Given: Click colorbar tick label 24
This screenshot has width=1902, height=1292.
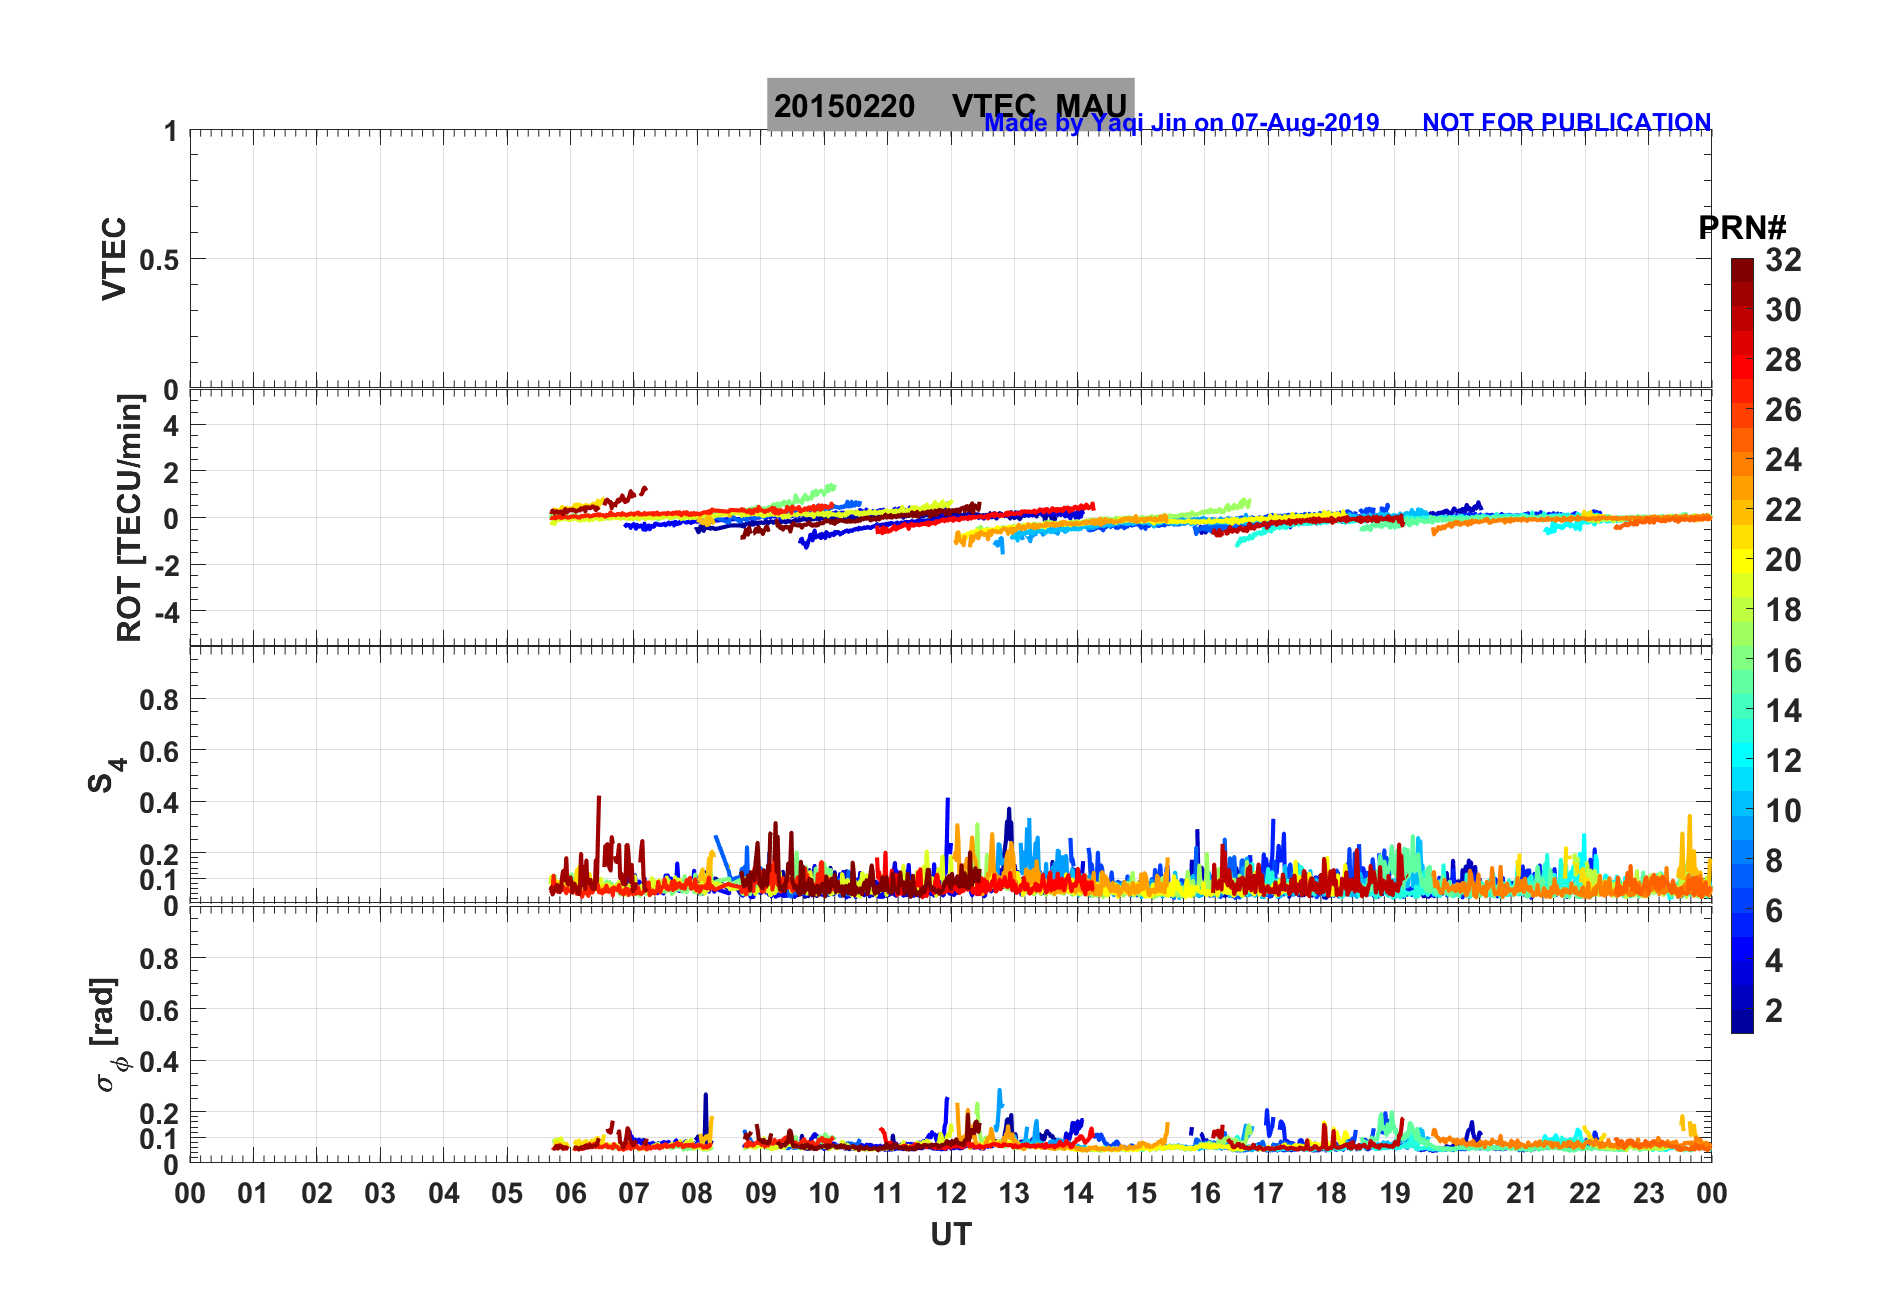Looking at the screenshot, I should pos(1783,460).
